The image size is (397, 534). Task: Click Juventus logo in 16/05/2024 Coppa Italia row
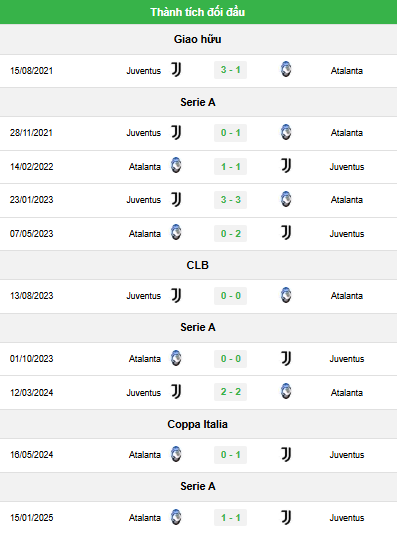tap(286, 454)
